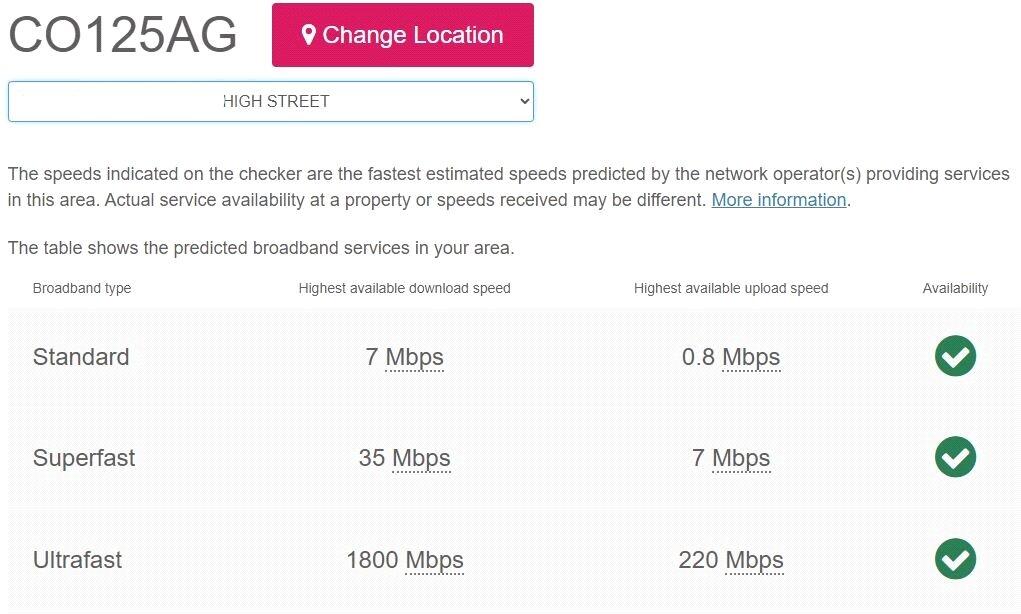
Task: Click the Change Location button
Action: (x=403, y=35)
